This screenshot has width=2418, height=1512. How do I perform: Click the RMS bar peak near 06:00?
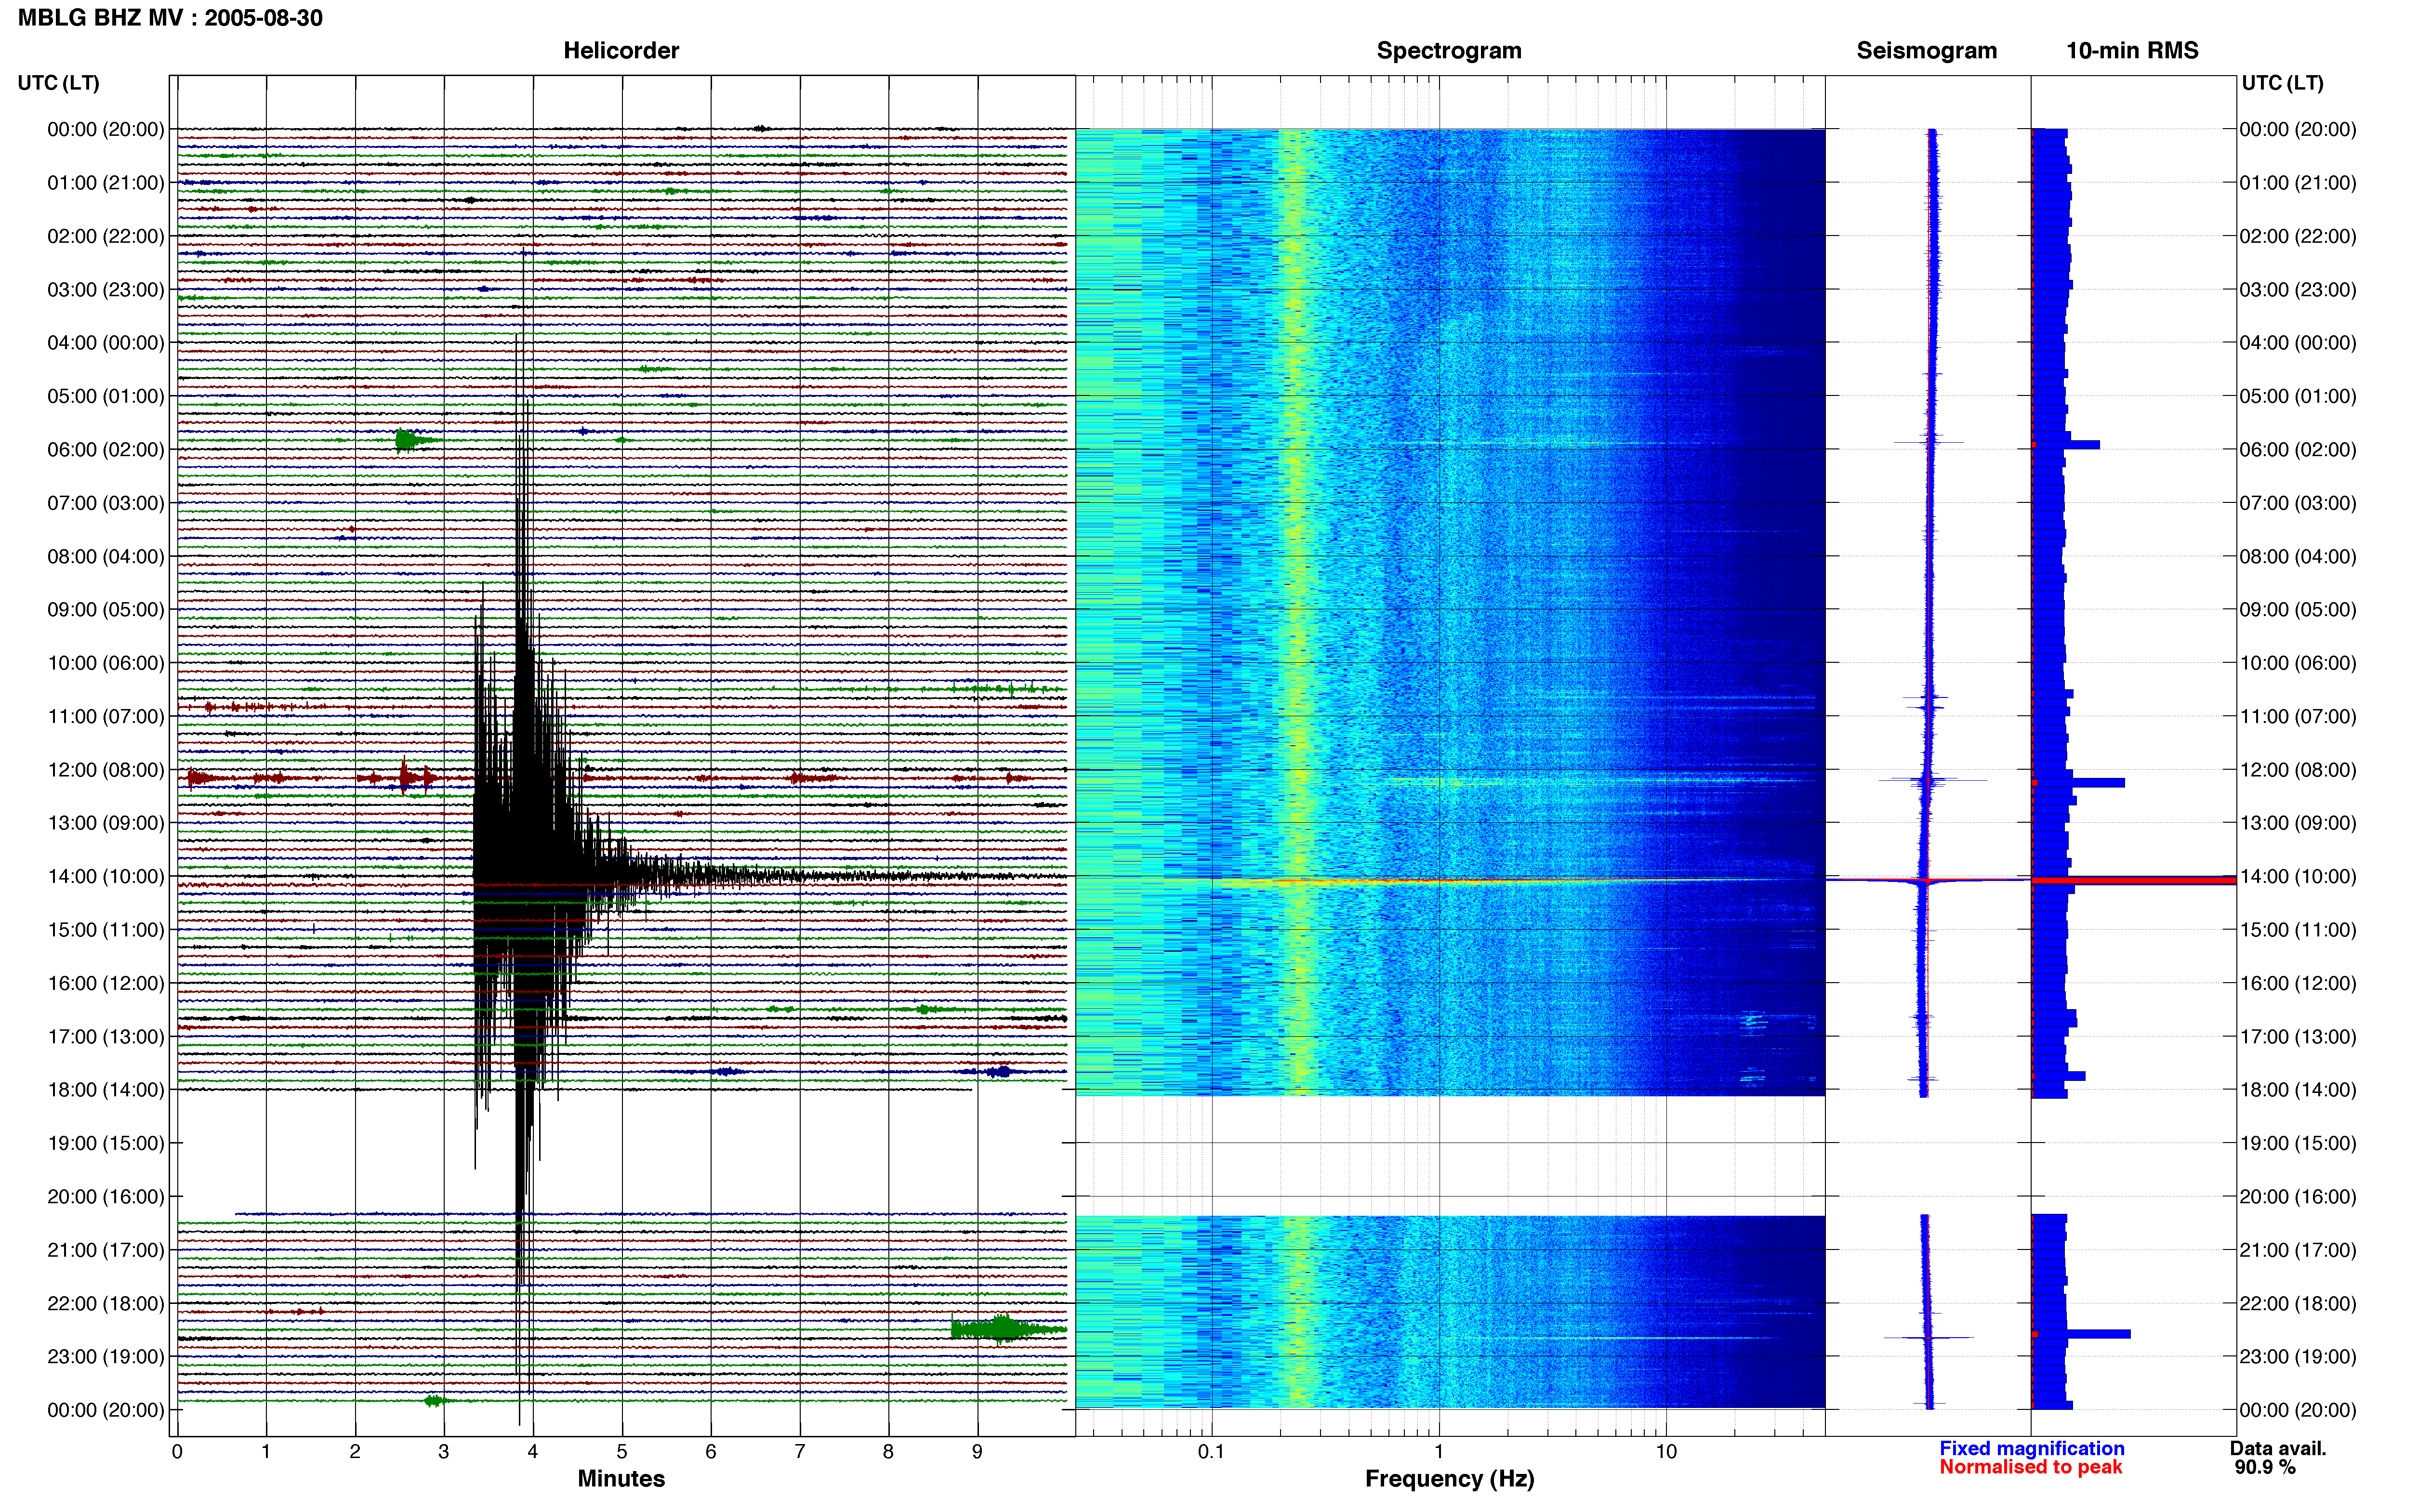(2065, 444)
